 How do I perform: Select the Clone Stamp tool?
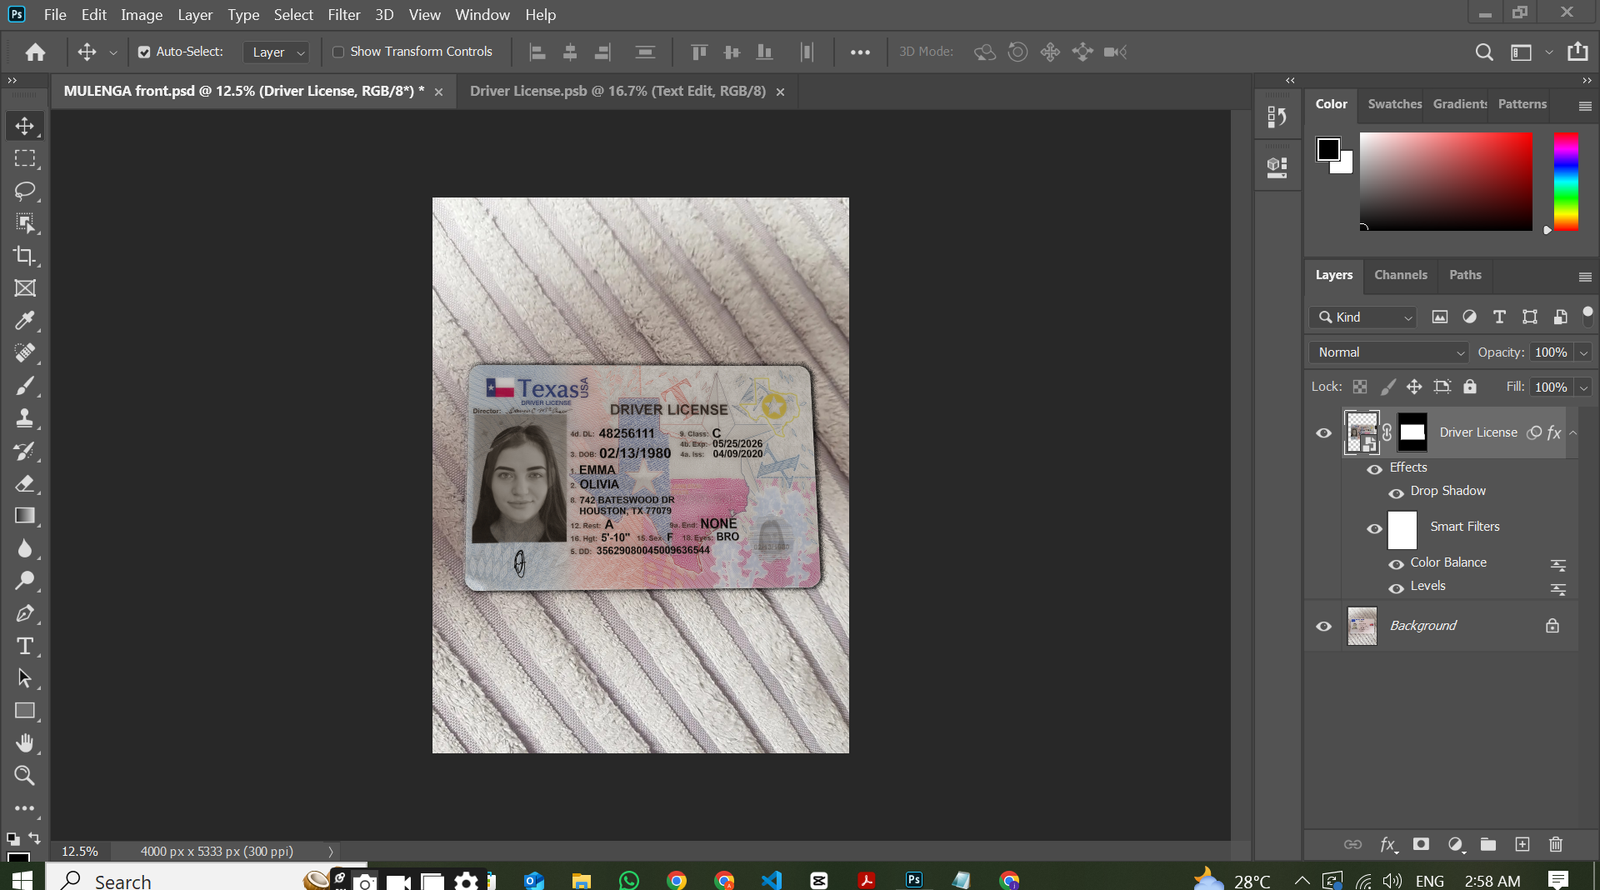click(25, 418)
